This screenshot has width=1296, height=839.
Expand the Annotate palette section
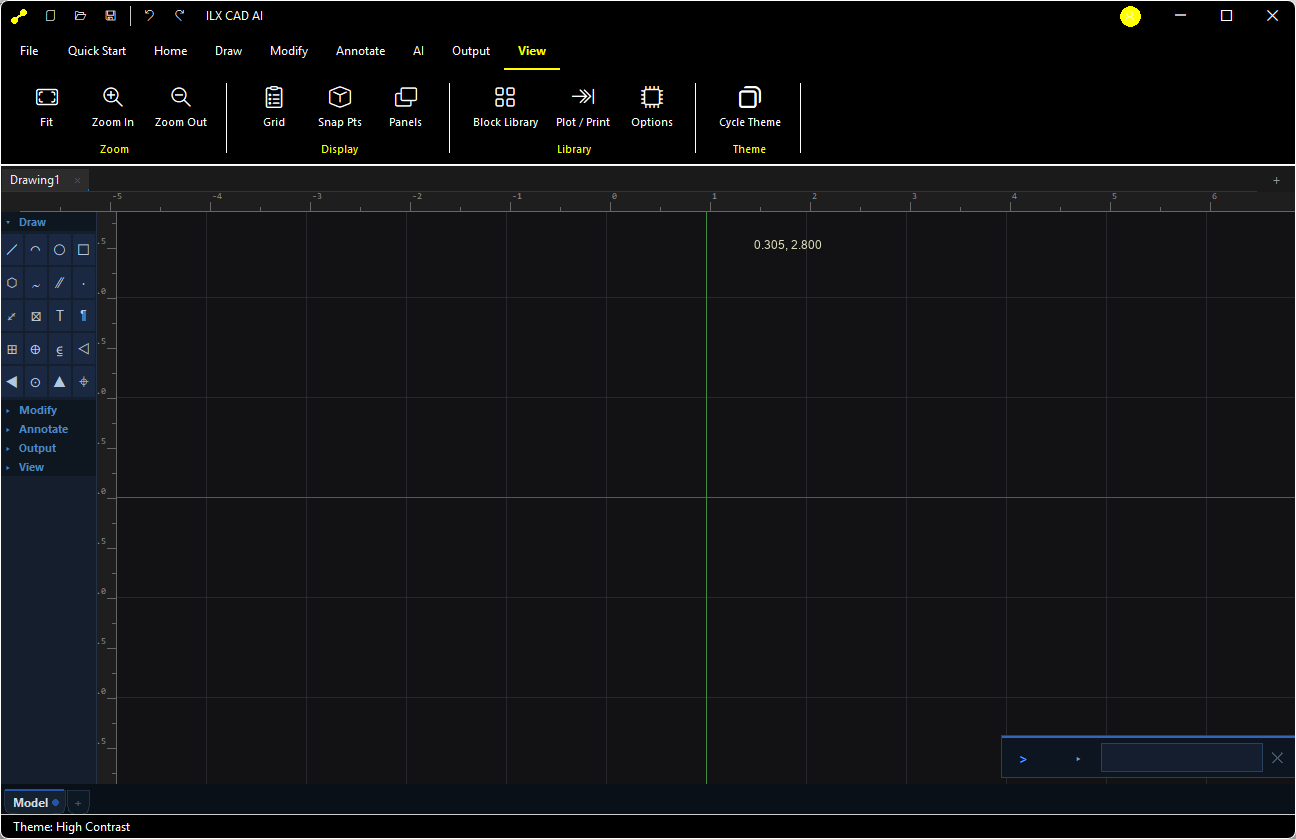pos(48,429)
